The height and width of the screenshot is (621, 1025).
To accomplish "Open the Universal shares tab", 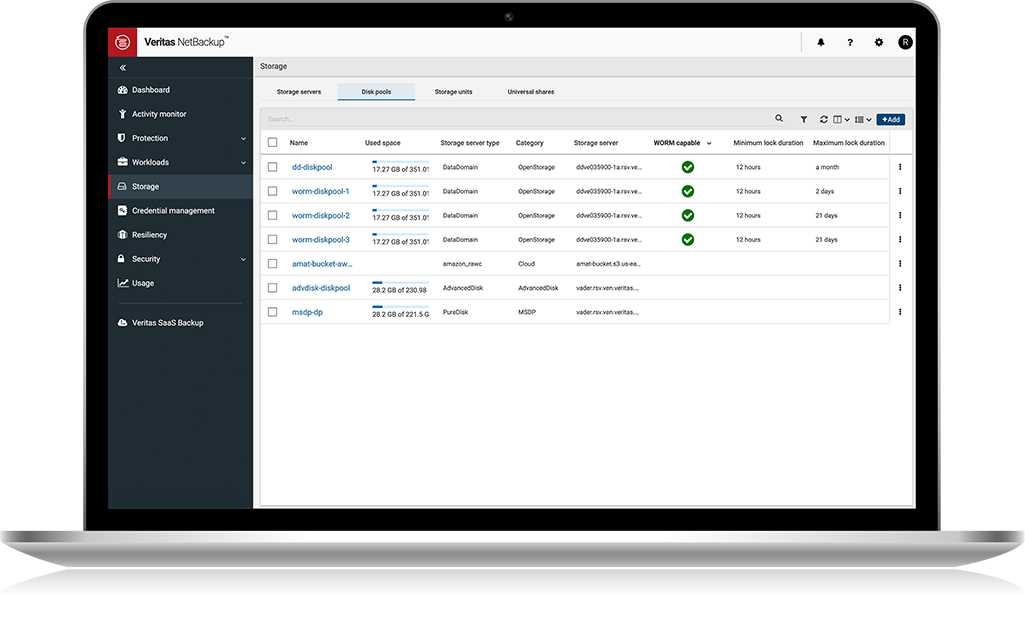I will coord(530,92).
